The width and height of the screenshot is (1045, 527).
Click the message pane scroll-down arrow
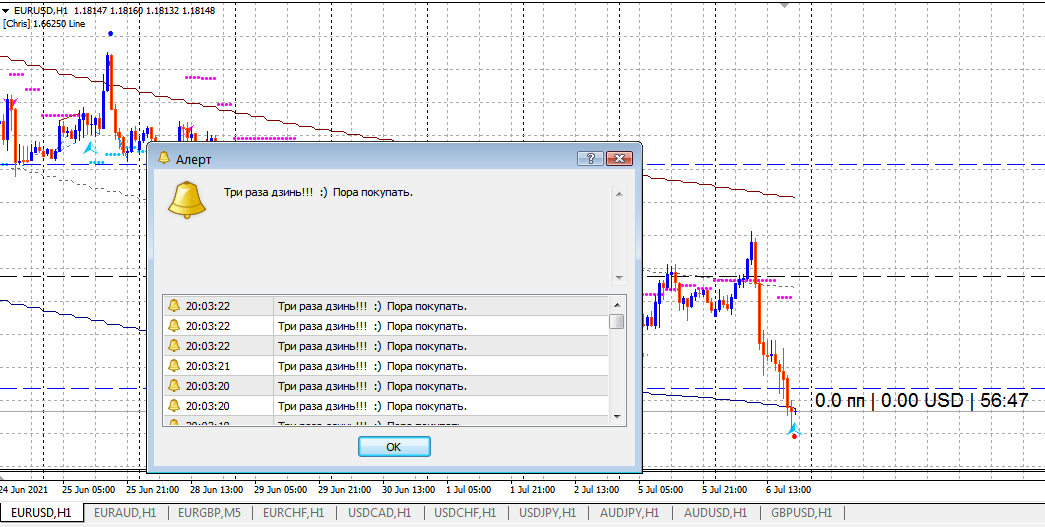click(x=619, y=277)
